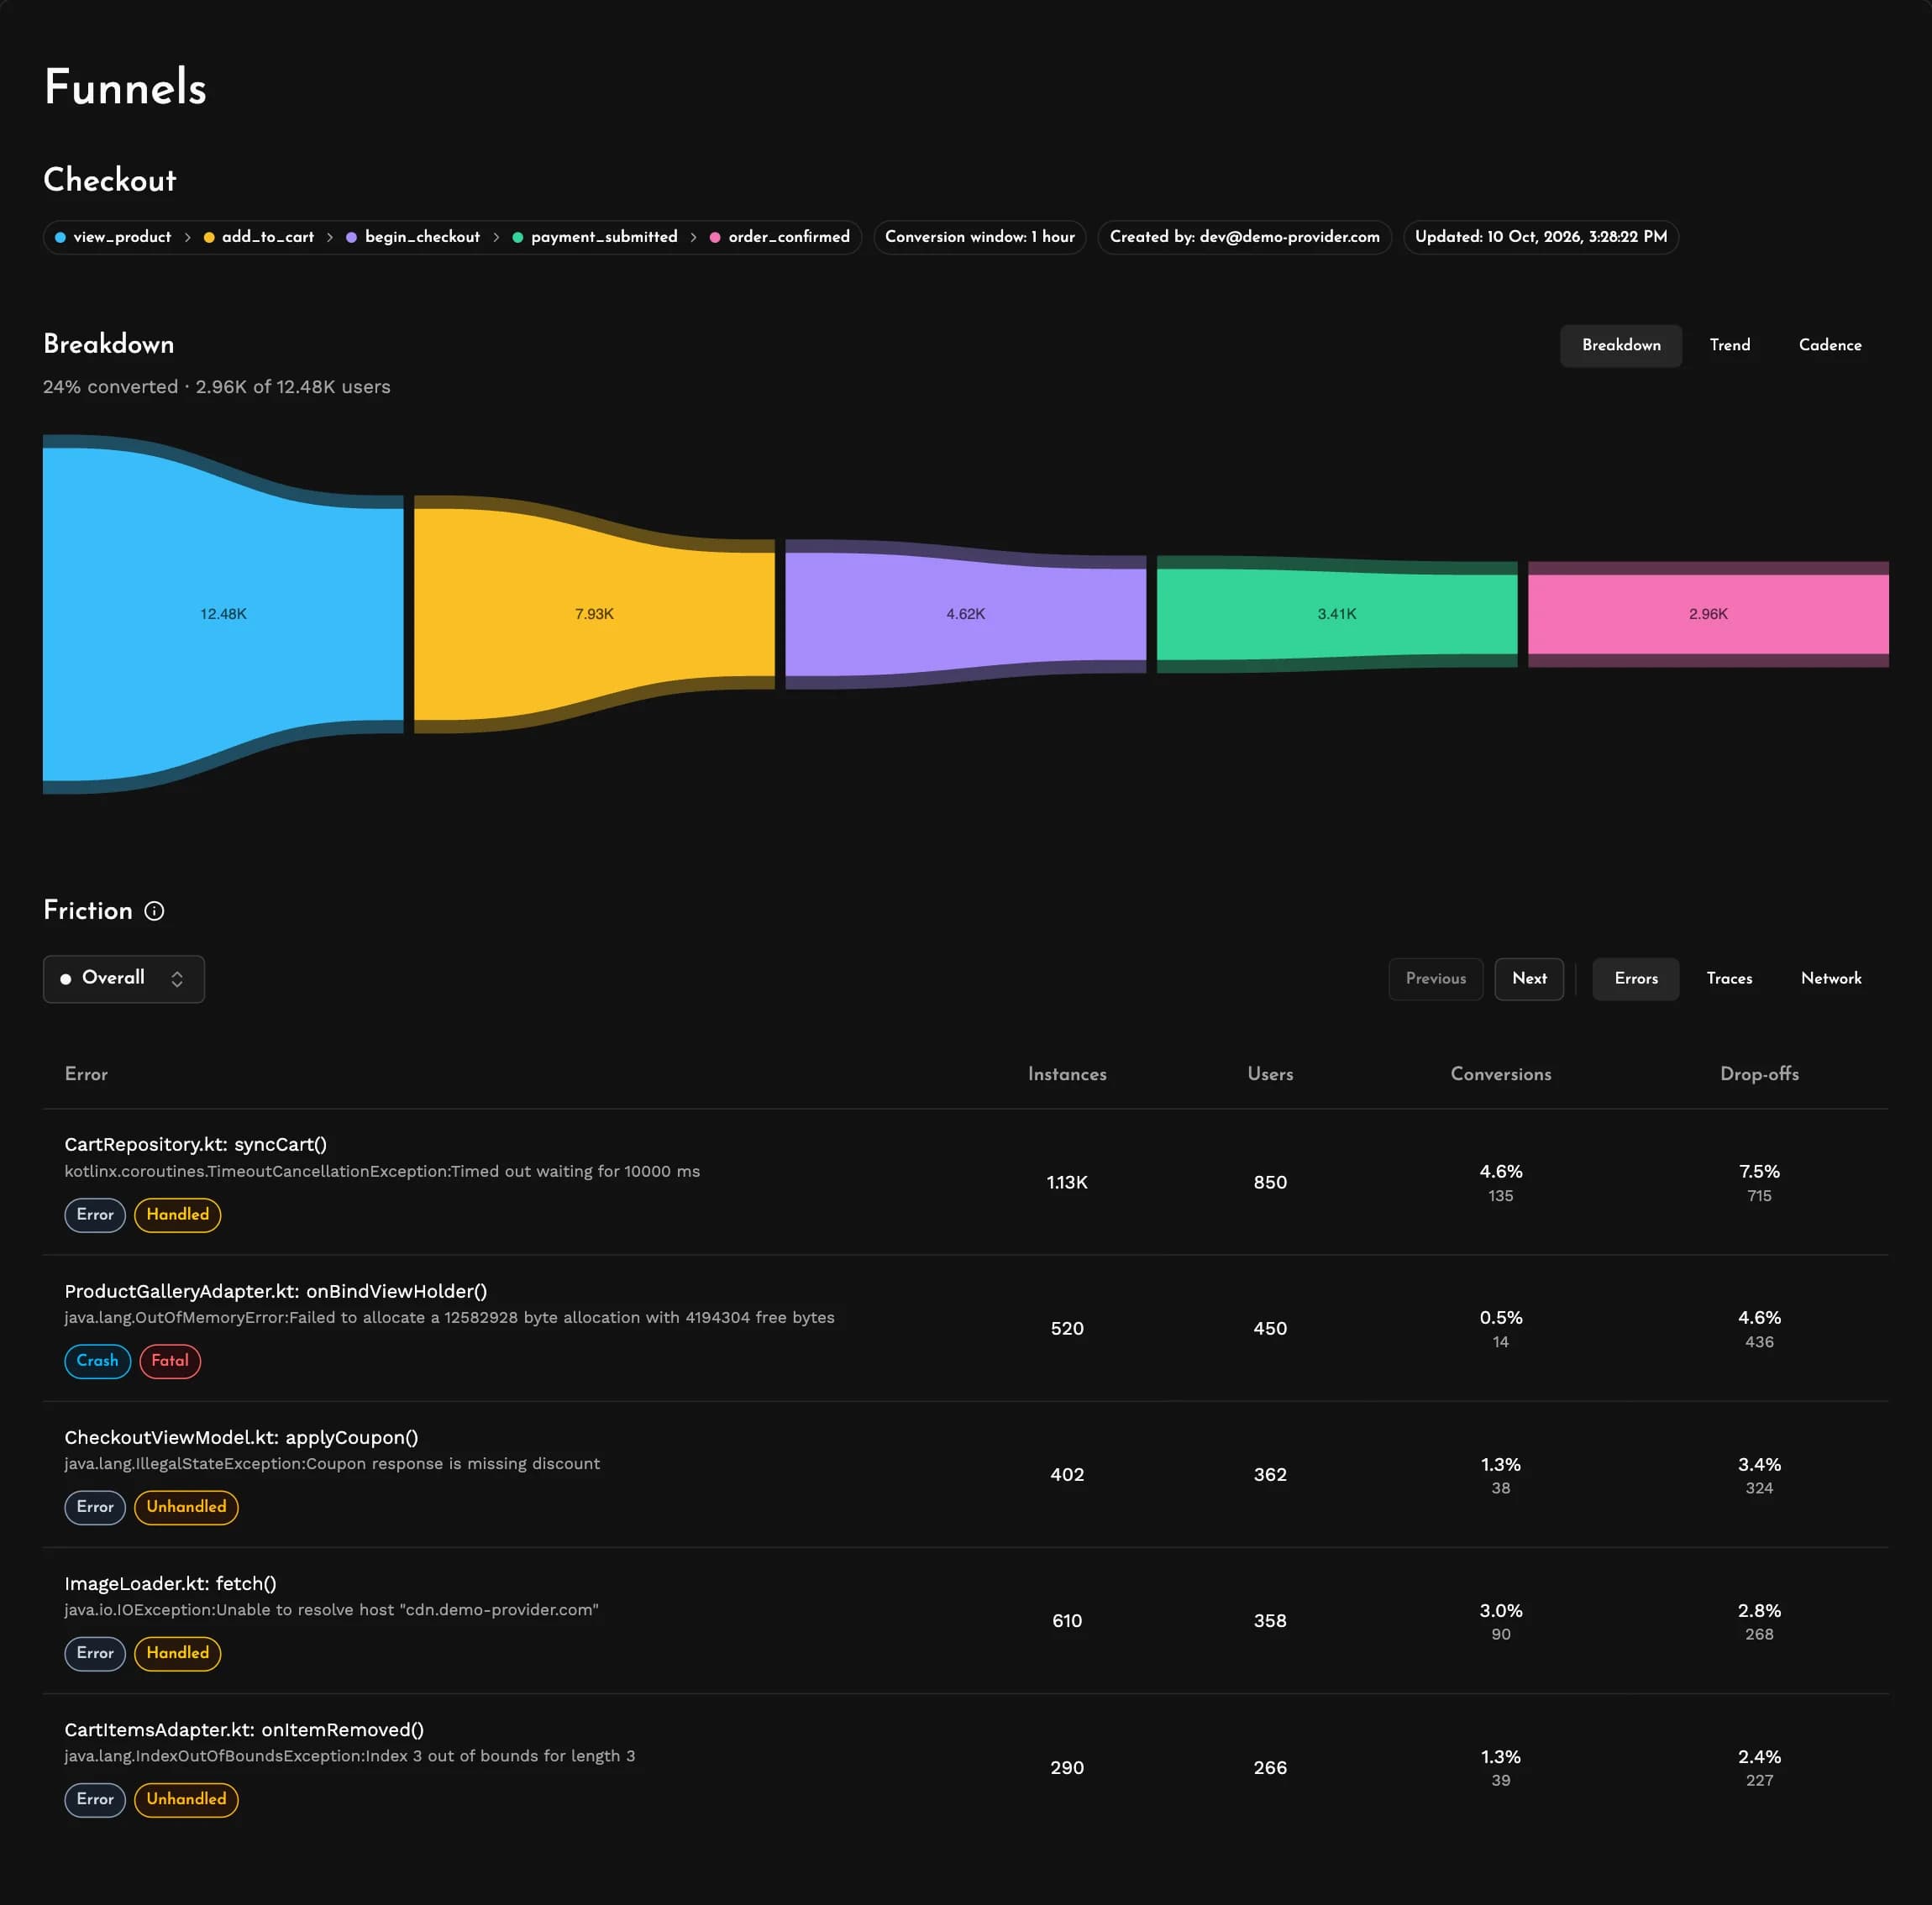Screen dimensions: 1932x1905
Task: Click the Fatal badge
Action: (170, 1361)
